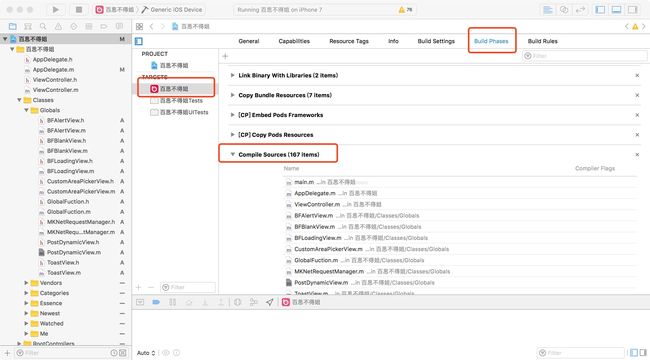Remove the Copy Pods Resources phase
This screenshot has height=360, width=650.
point(637,135)
